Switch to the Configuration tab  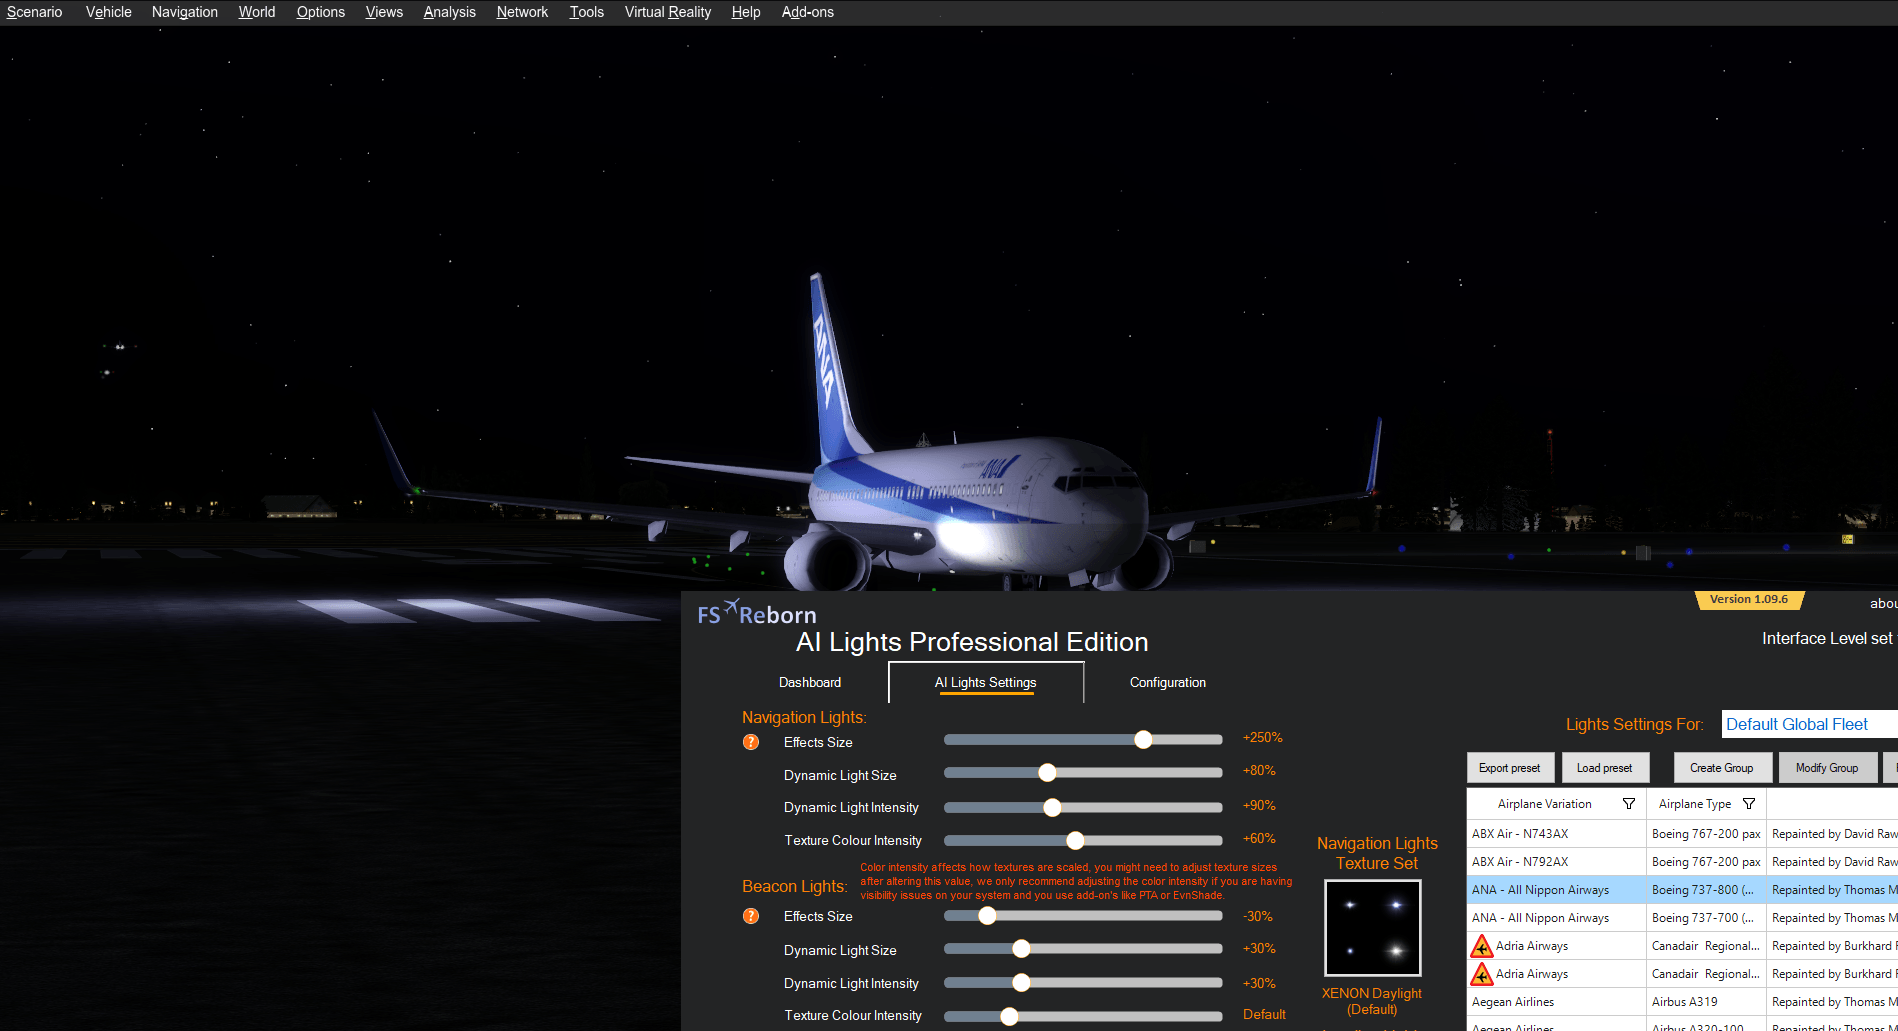[1167, 682]
